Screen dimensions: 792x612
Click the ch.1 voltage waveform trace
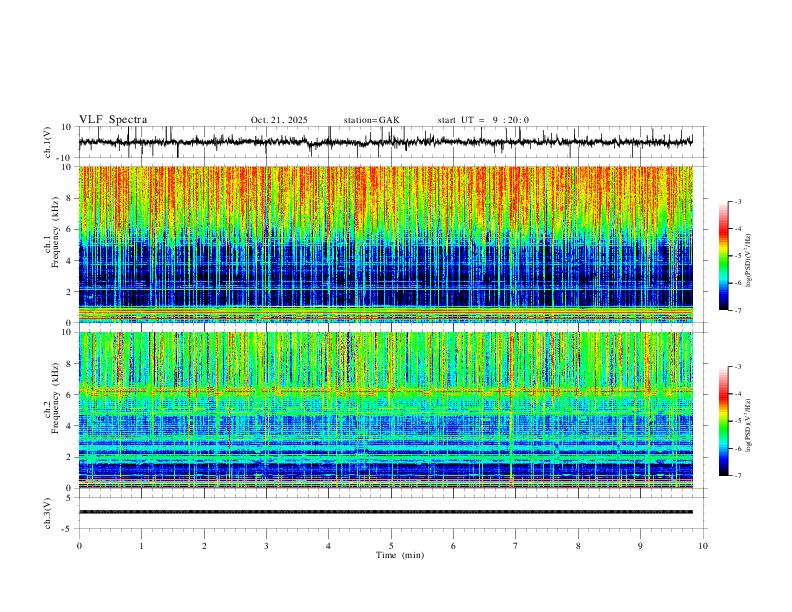pos(385,142)
